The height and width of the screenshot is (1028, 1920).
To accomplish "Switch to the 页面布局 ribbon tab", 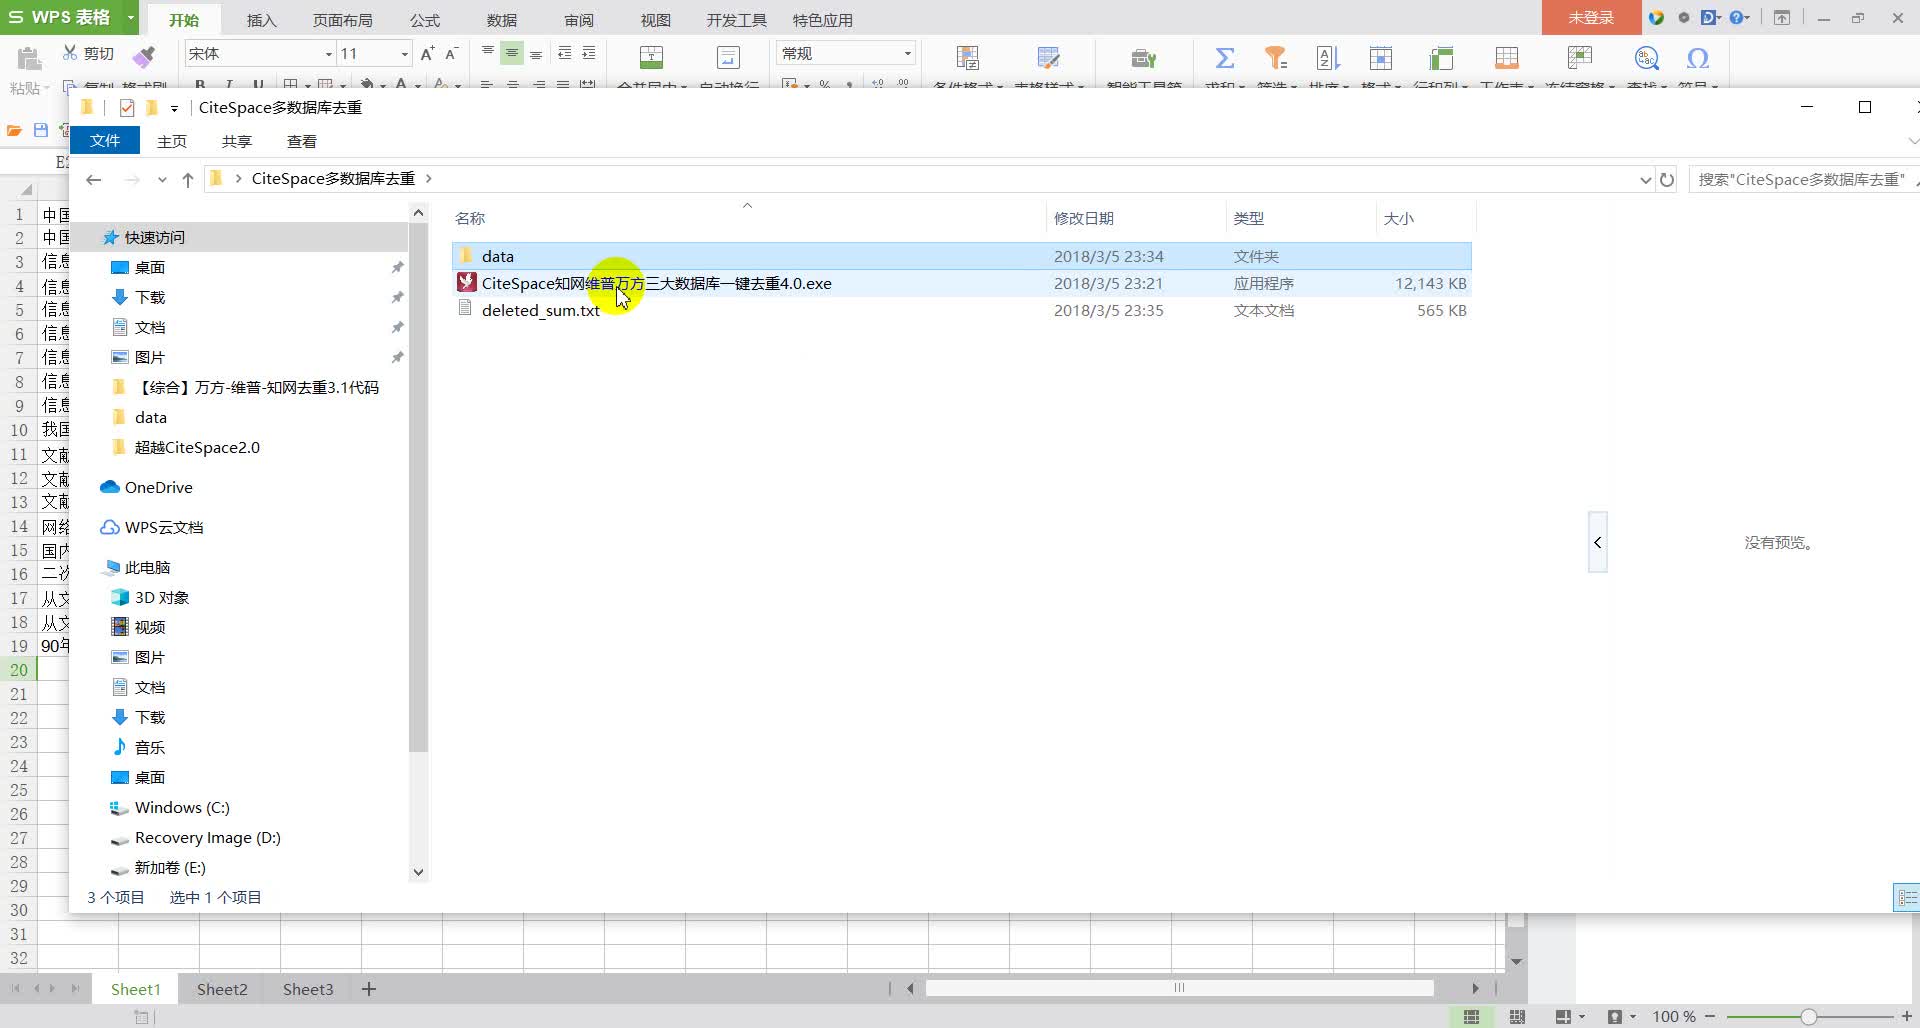I will [x=342, y=20].
